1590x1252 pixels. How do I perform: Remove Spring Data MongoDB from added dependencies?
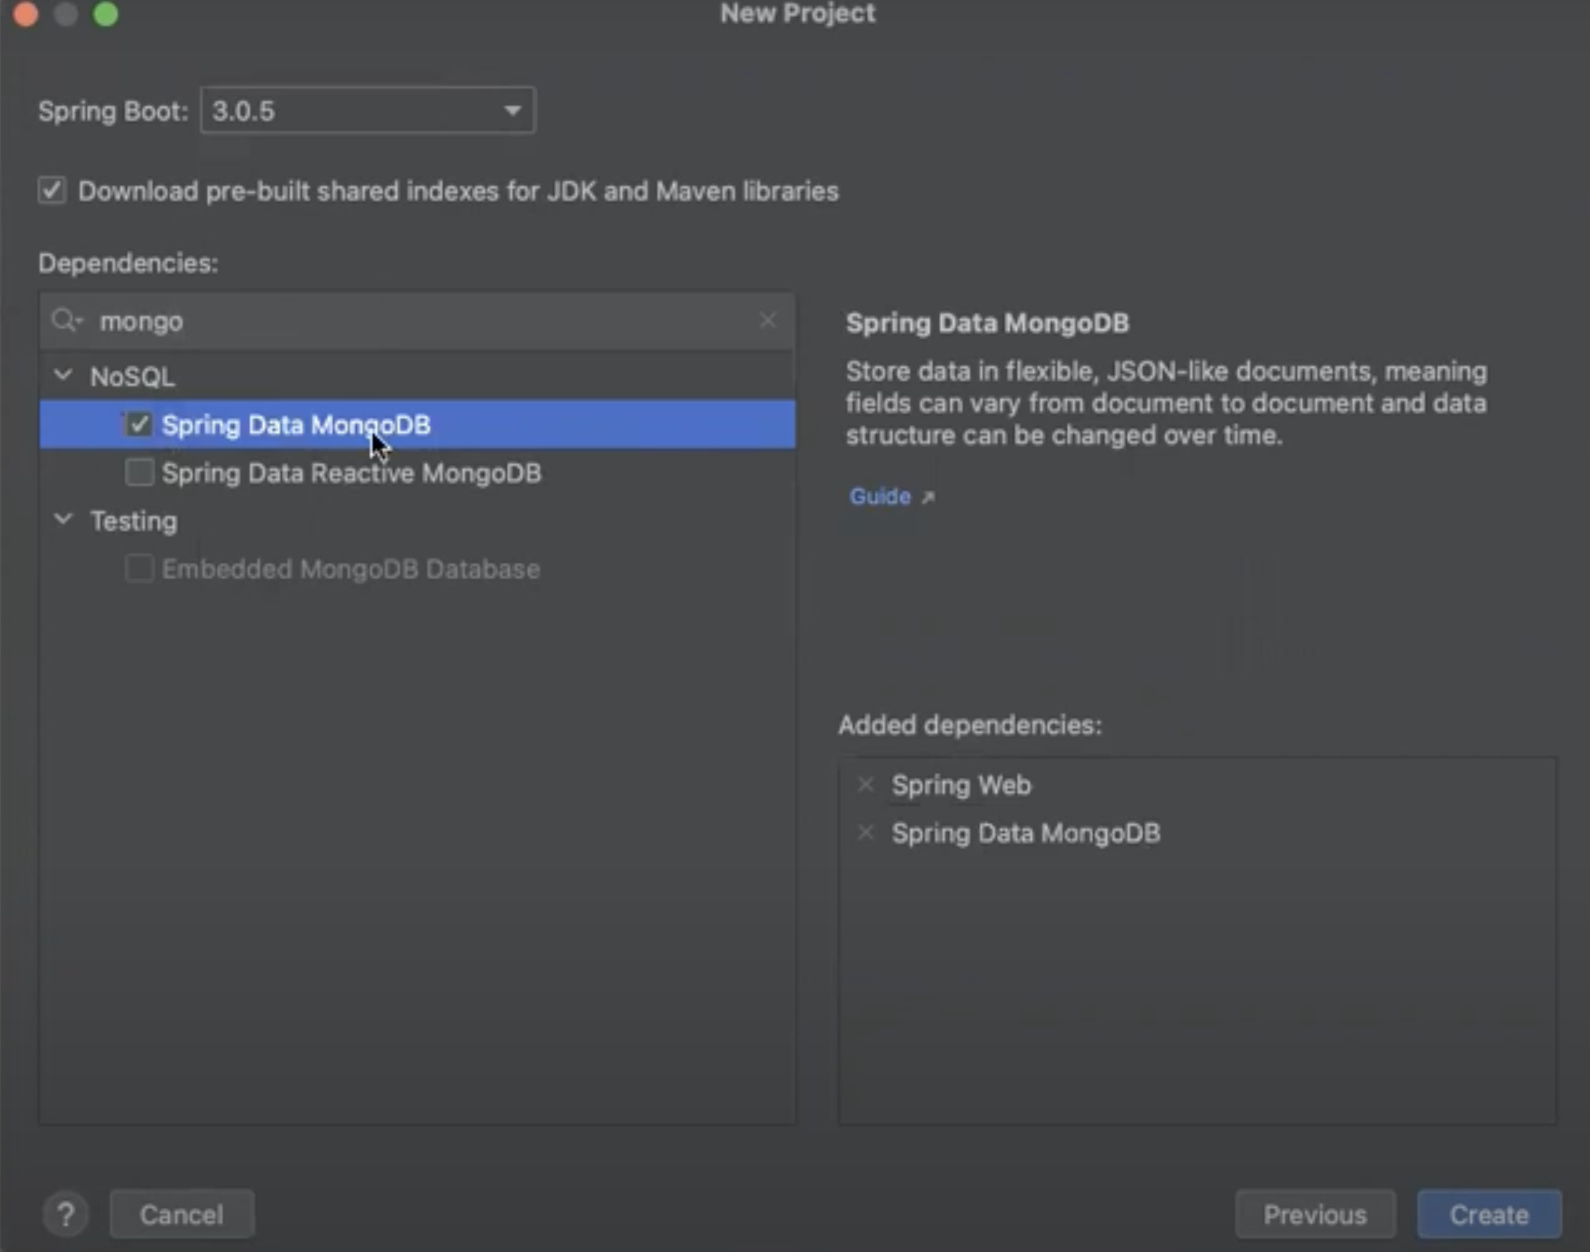click(866, 833)
